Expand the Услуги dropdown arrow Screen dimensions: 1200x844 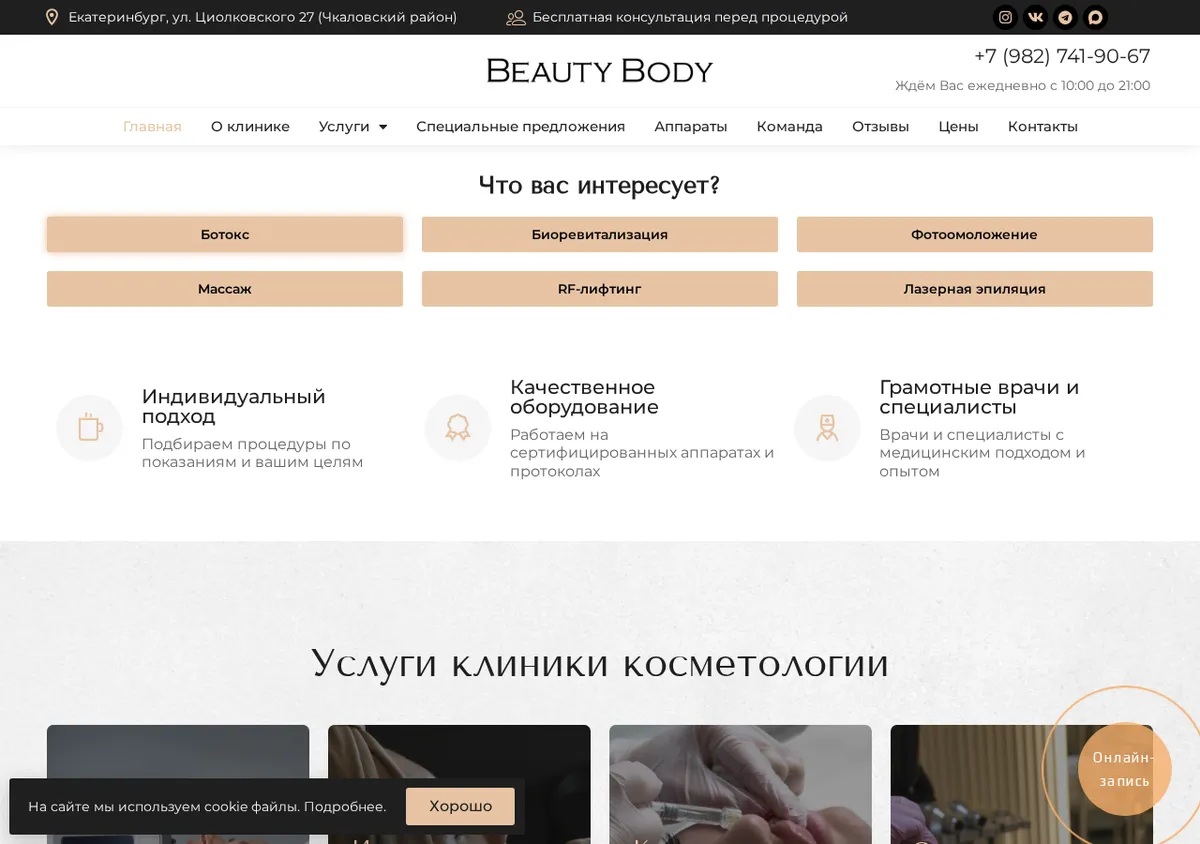(383, 127)
